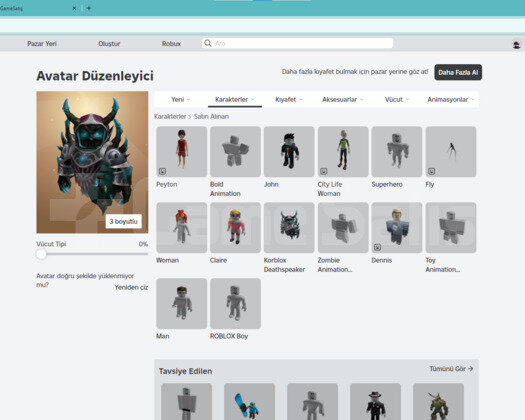Select the Claire character

(235, 227)
